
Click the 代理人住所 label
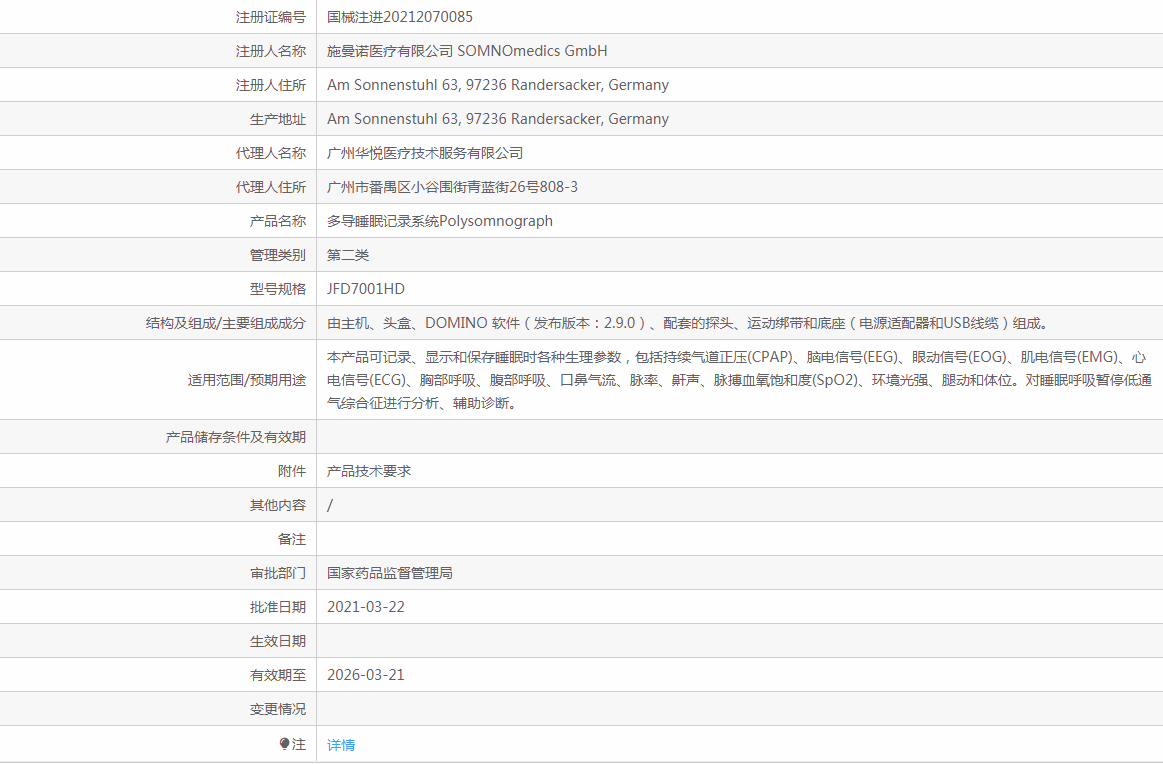pyautogui.click(x=271, y=188)
